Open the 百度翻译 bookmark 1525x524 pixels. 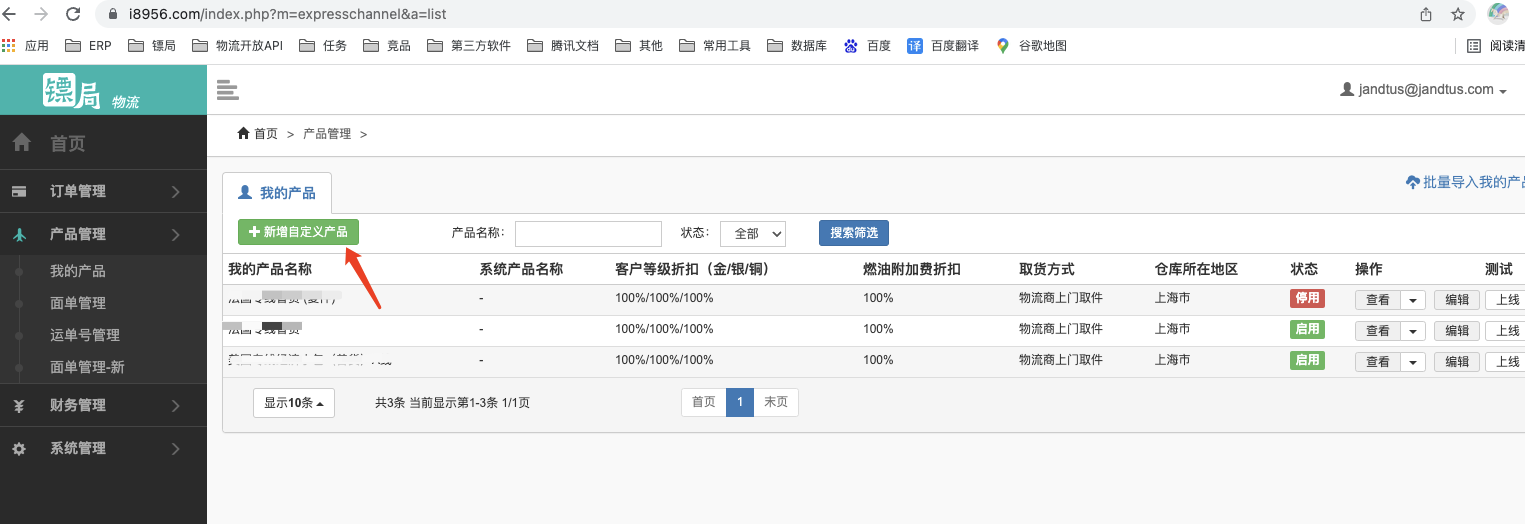(943, 45)
